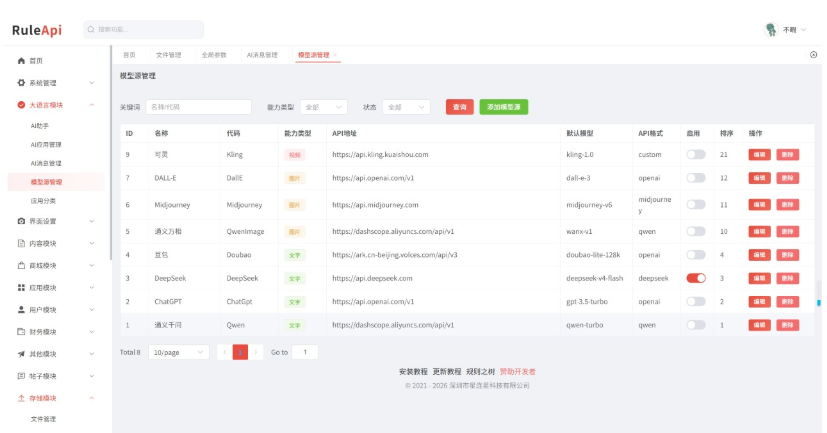Go to previous page arrow in pagination

coord(224,352)
